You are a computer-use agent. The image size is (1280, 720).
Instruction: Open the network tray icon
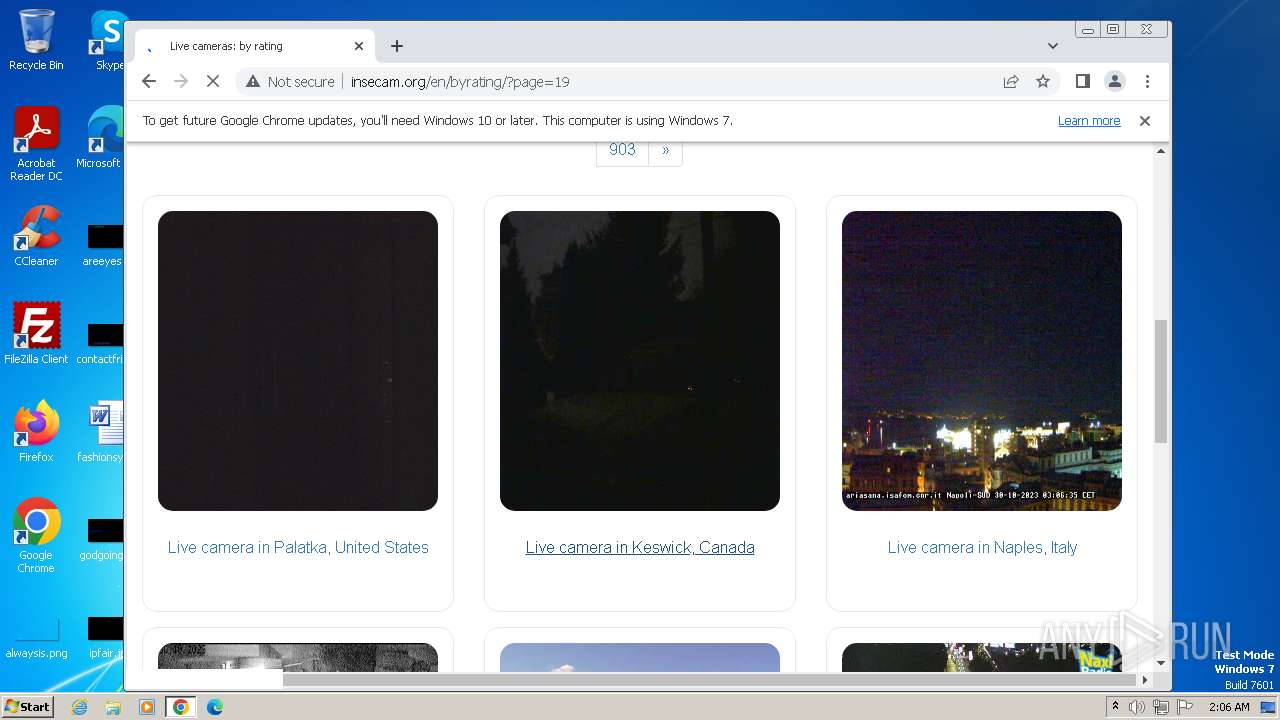[1160, 707]
